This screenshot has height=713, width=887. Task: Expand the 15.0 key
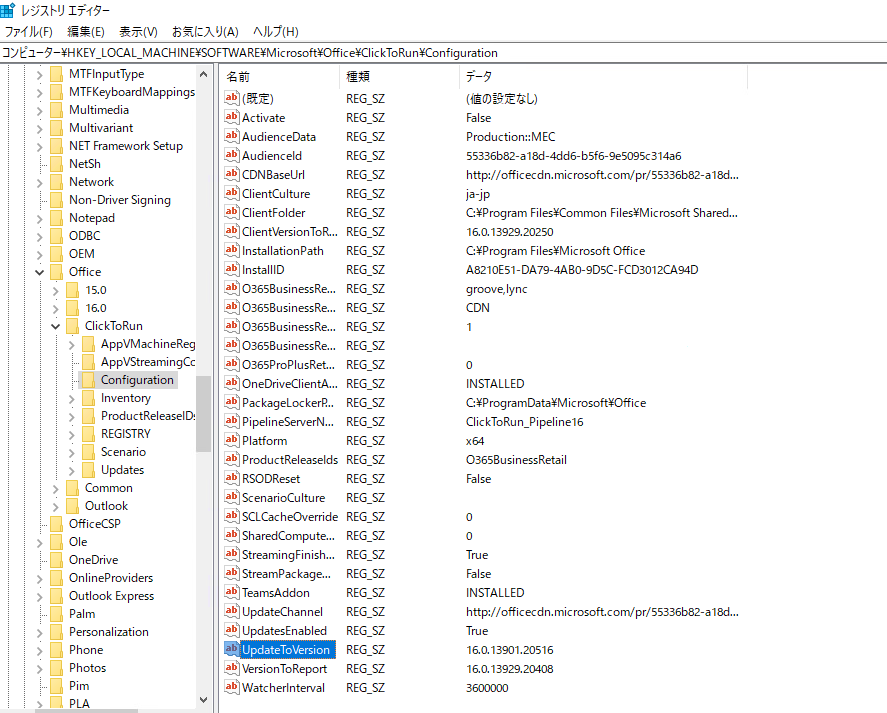coord(55,291)
